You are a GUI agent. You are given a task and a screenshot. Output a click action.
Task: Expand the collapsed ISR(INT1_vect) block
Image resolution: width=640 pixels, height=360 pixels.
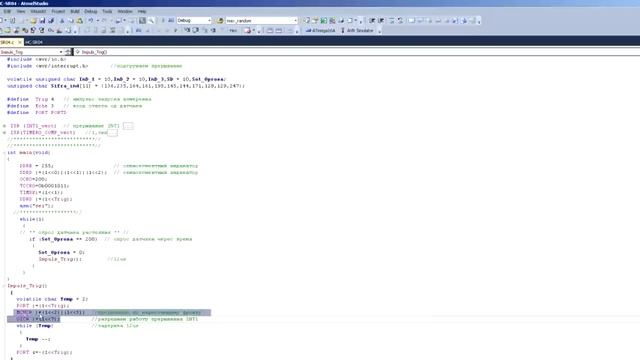[4, 126]
